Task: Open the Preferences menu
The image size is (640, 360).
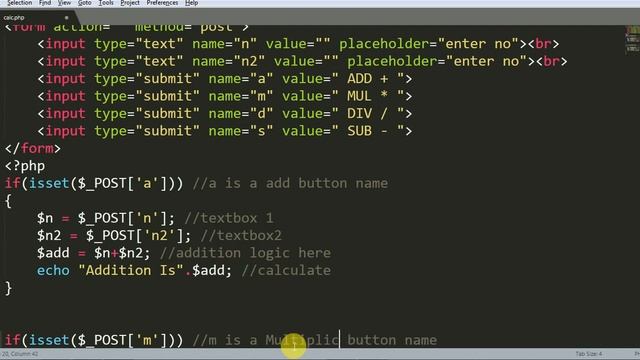Action: (162, 3)
